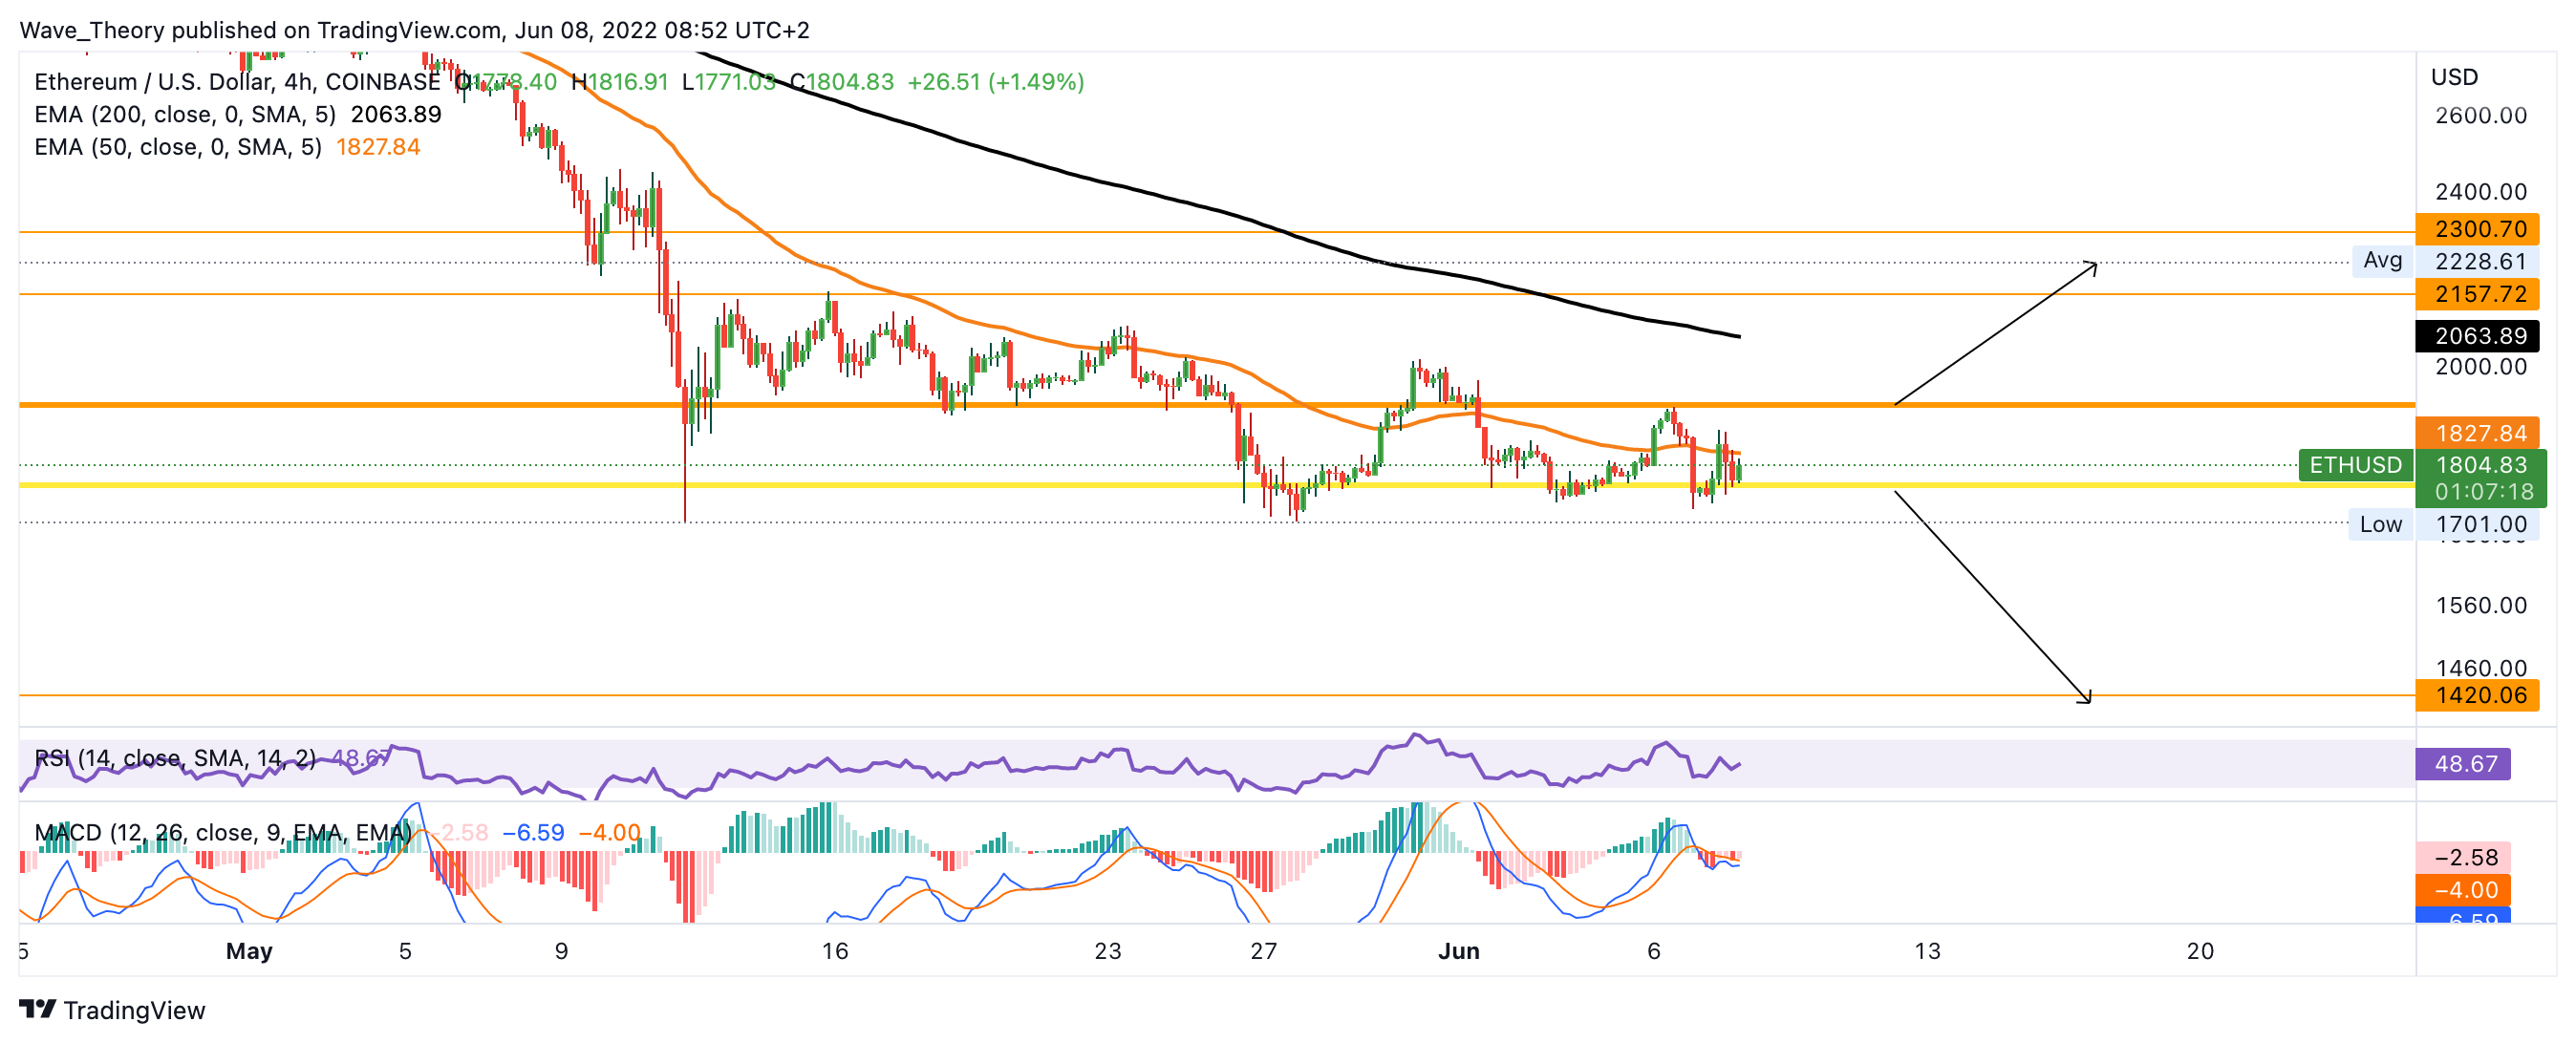
Task: Click the TradingView logo icon
Action: pos(37,1009)
